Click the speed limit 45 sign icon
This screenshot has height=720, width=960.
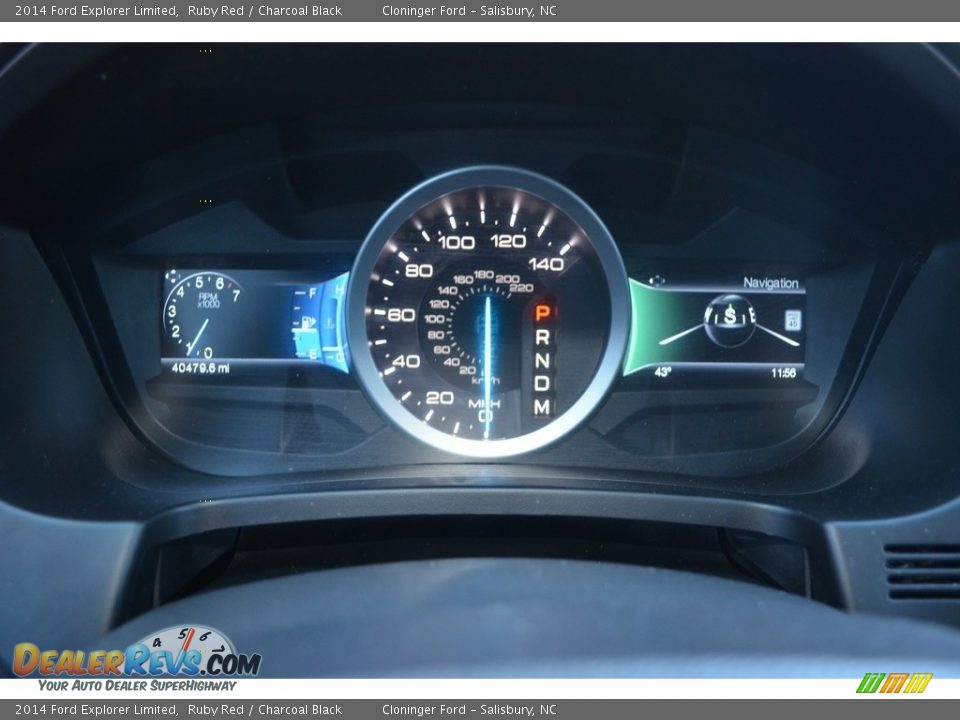[792, 320]
